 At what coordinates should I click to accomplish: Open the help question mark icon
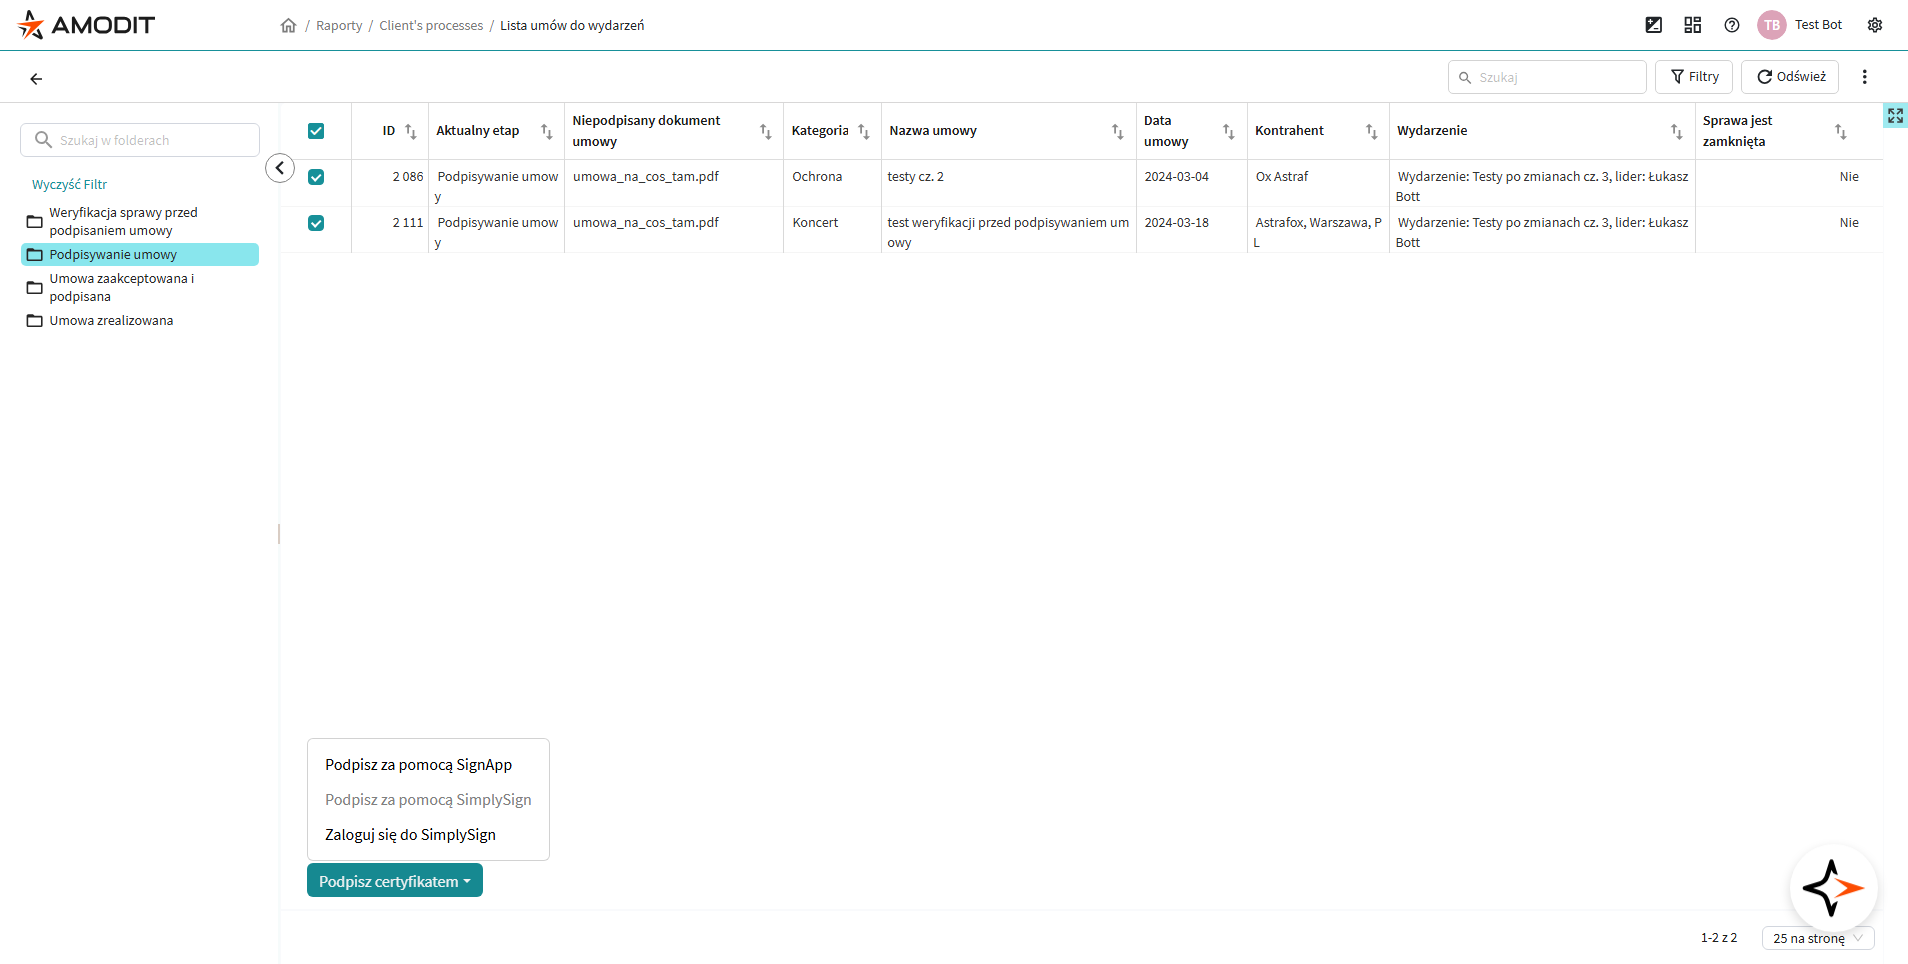point(1732,25)
